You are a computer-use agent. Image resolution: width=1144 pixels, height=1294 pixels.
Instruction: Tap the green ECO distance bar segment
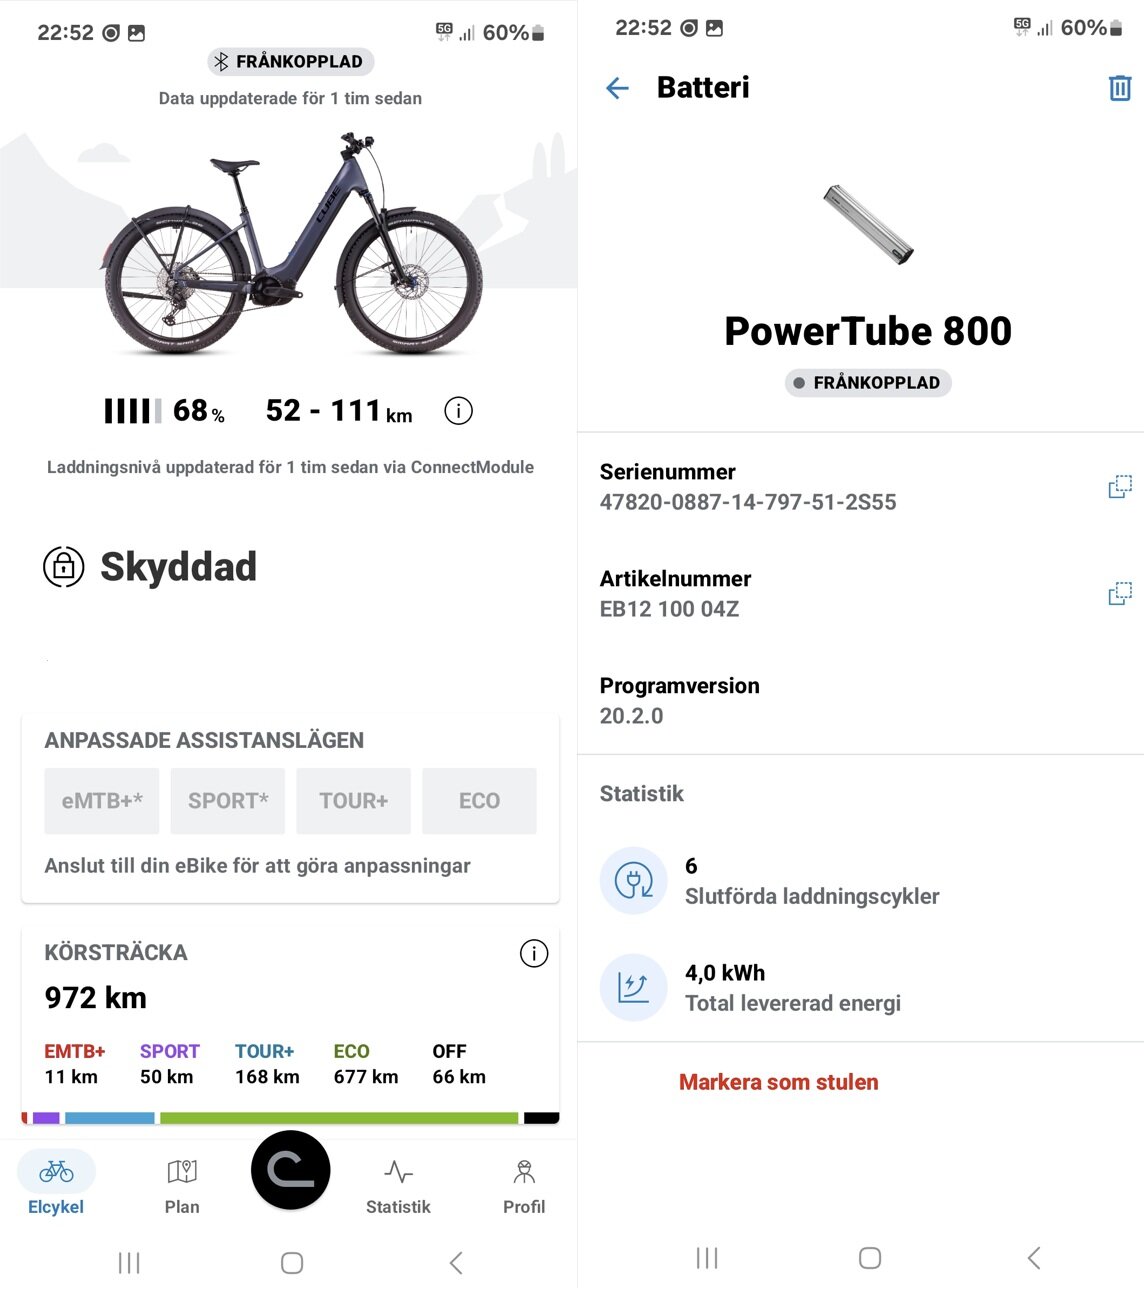click(339, 1118)
